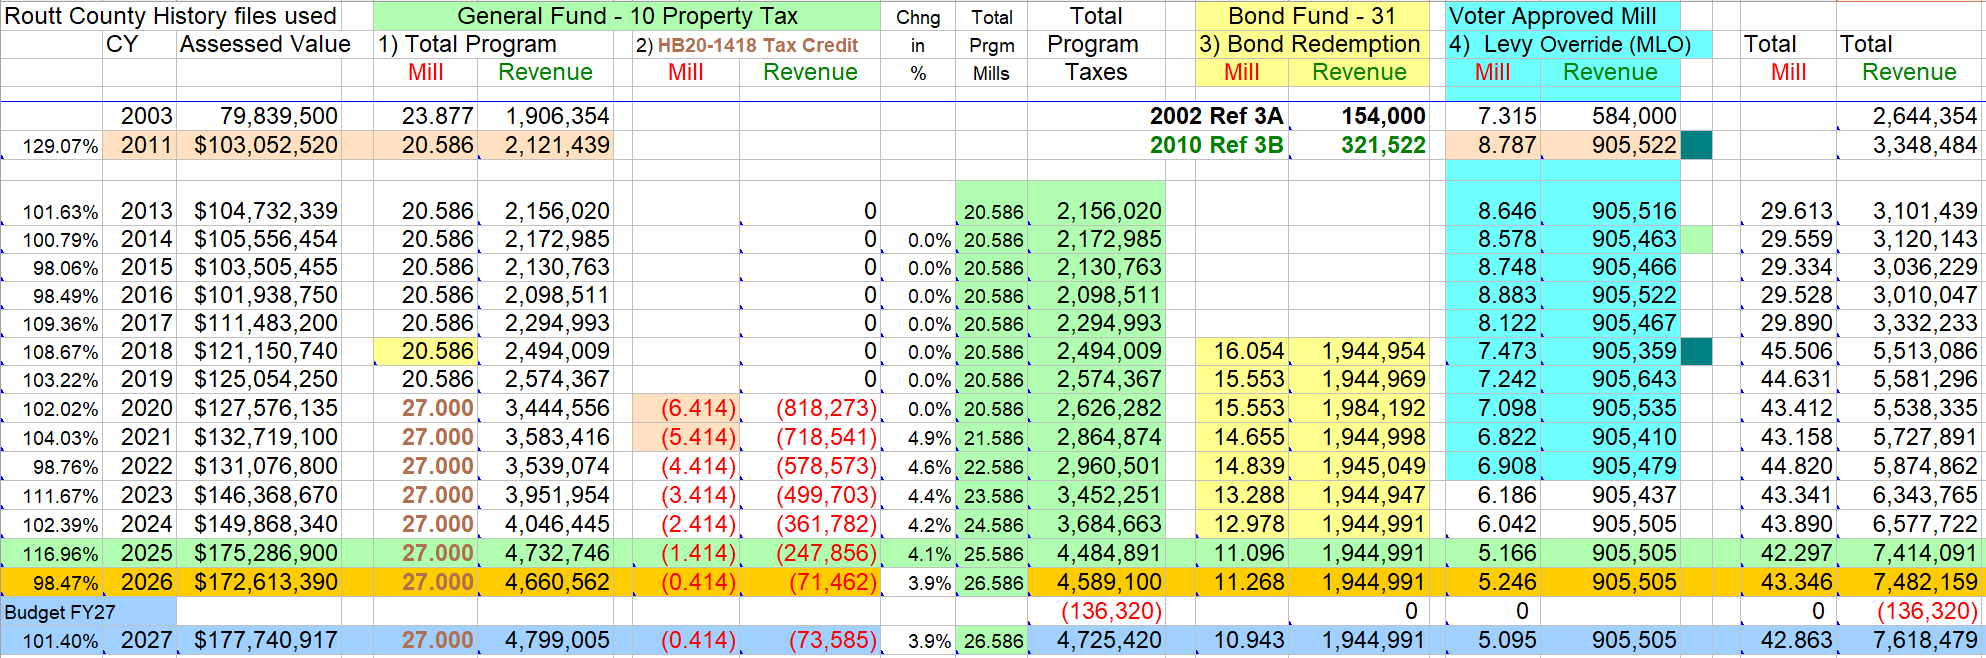Select the '2) HB20-1418 Tax Credit' header
1986x658 pixels.
click(747, 45)
